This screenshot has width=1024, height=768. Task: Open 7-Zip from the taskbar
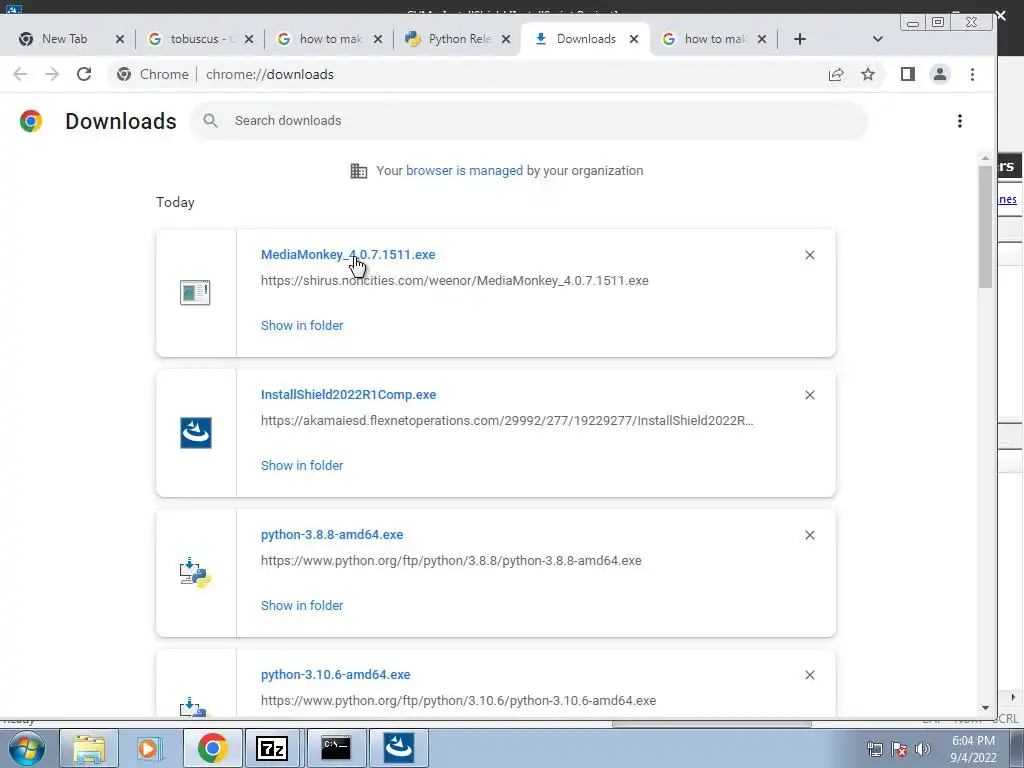272,748
